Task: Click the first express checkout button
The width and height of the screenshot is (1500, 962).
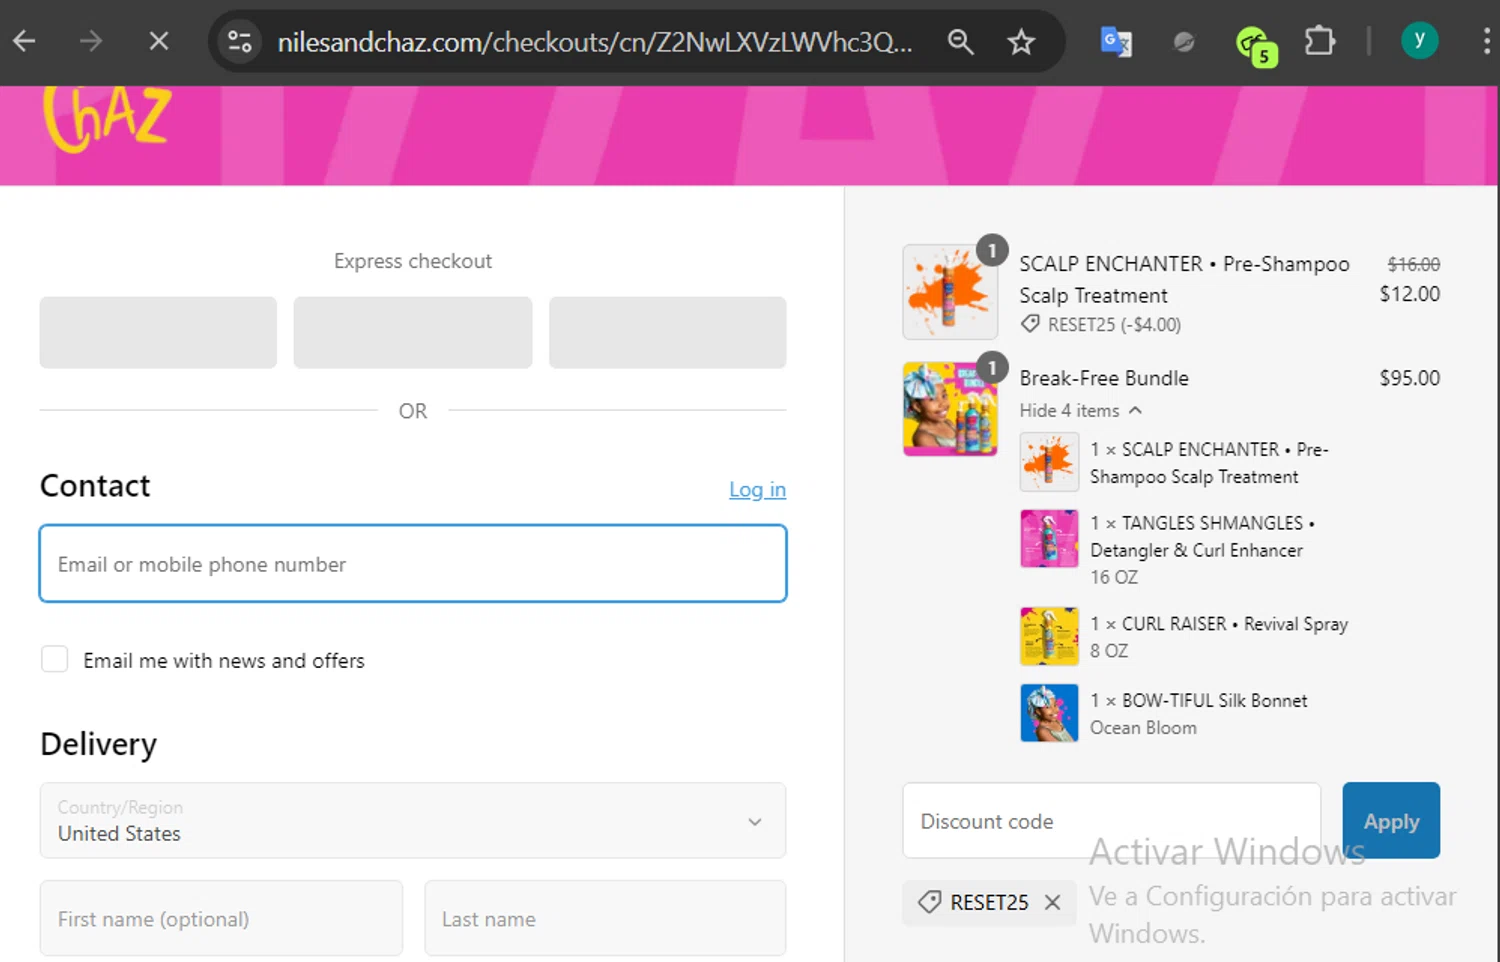Action: coord(158,332)
